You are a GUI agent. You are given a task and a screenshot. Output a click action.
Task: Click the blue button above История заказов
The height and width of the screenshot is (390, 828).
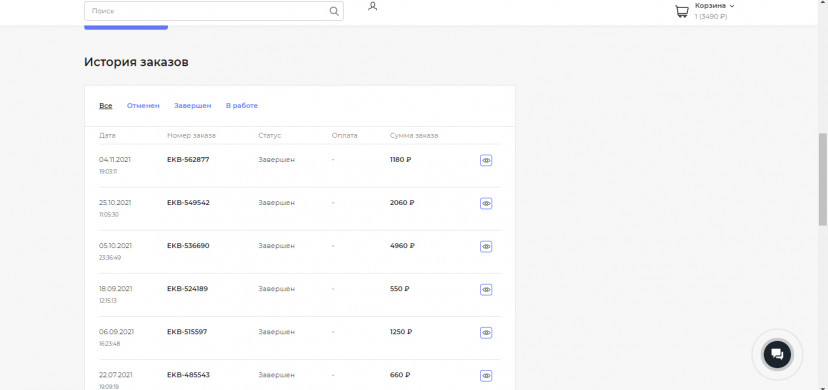tap(126, 27)
